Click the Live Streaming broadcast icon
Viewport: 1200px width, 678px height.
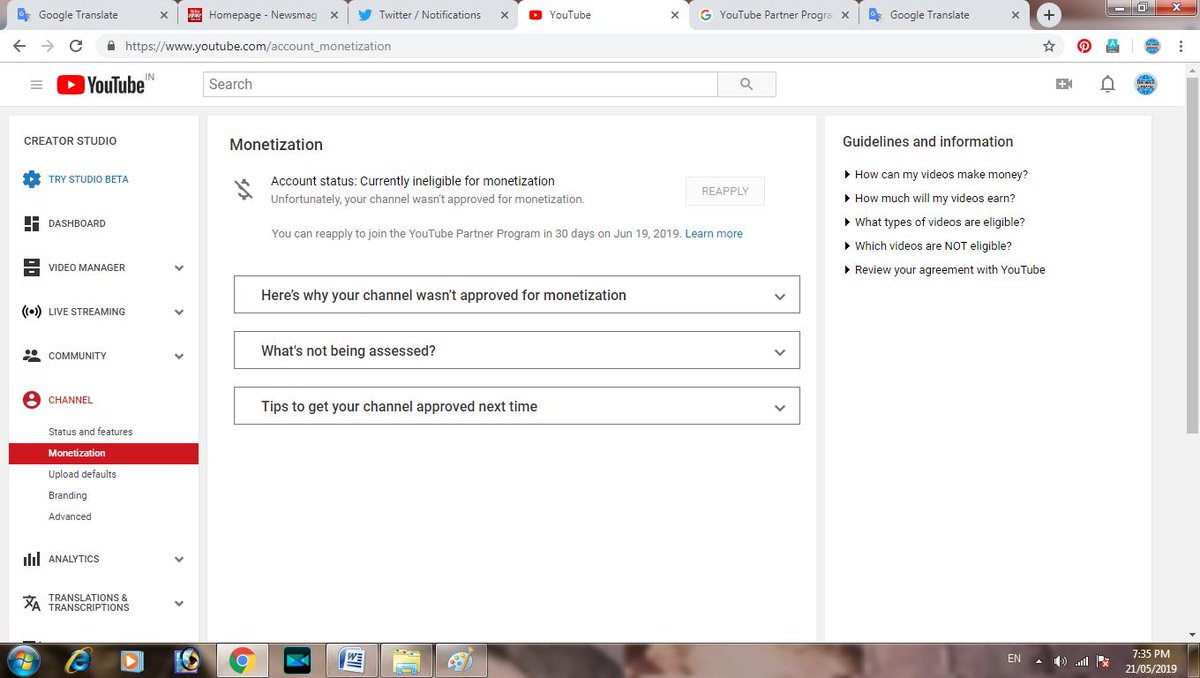[31, 312]
